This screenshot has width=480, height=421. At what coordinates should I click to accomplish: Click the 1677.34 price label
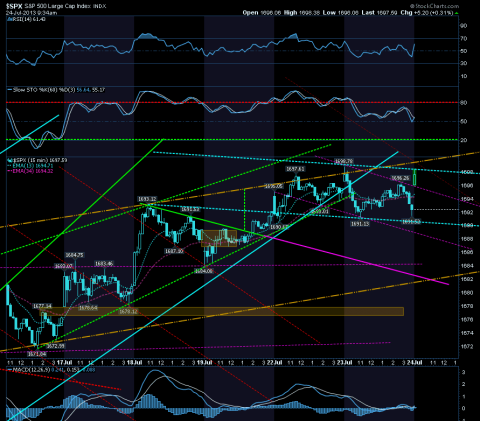pyautogui.click(x=42, y=306)
